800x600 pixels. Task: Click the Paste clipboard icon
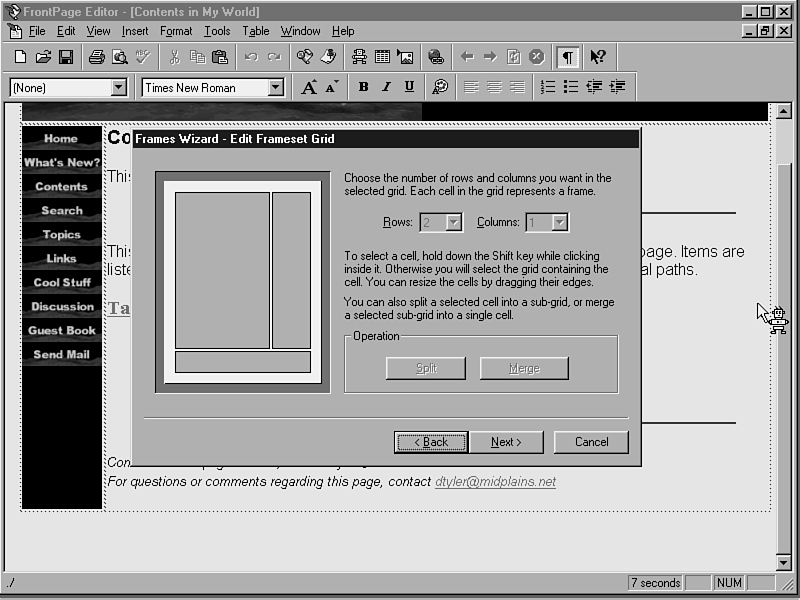pos(220,57)
